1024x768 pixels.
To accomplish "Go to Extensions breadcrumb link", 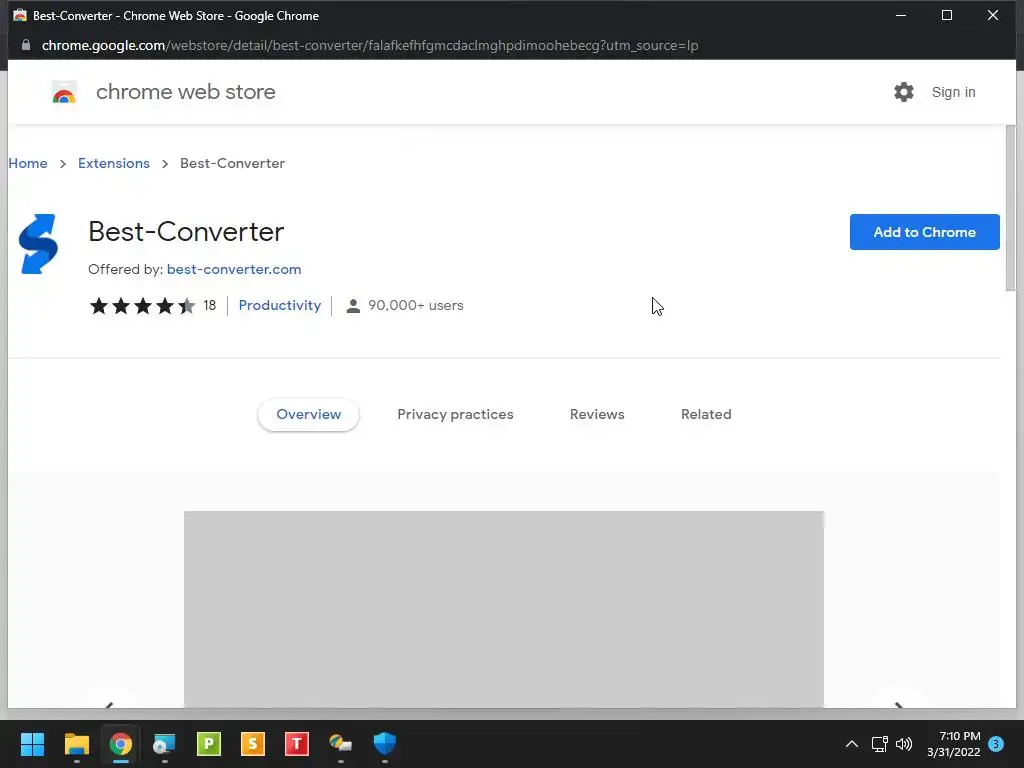I will click(x=114, y=163).
